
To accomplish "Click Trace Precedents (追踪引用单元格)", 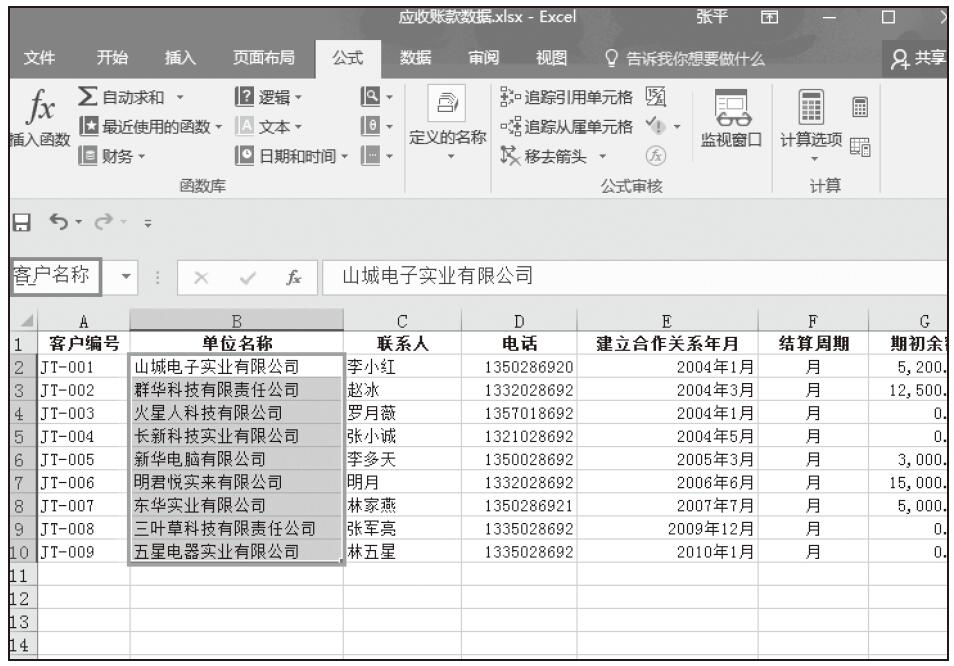I will pyautogui.click(x=568, y=99).
